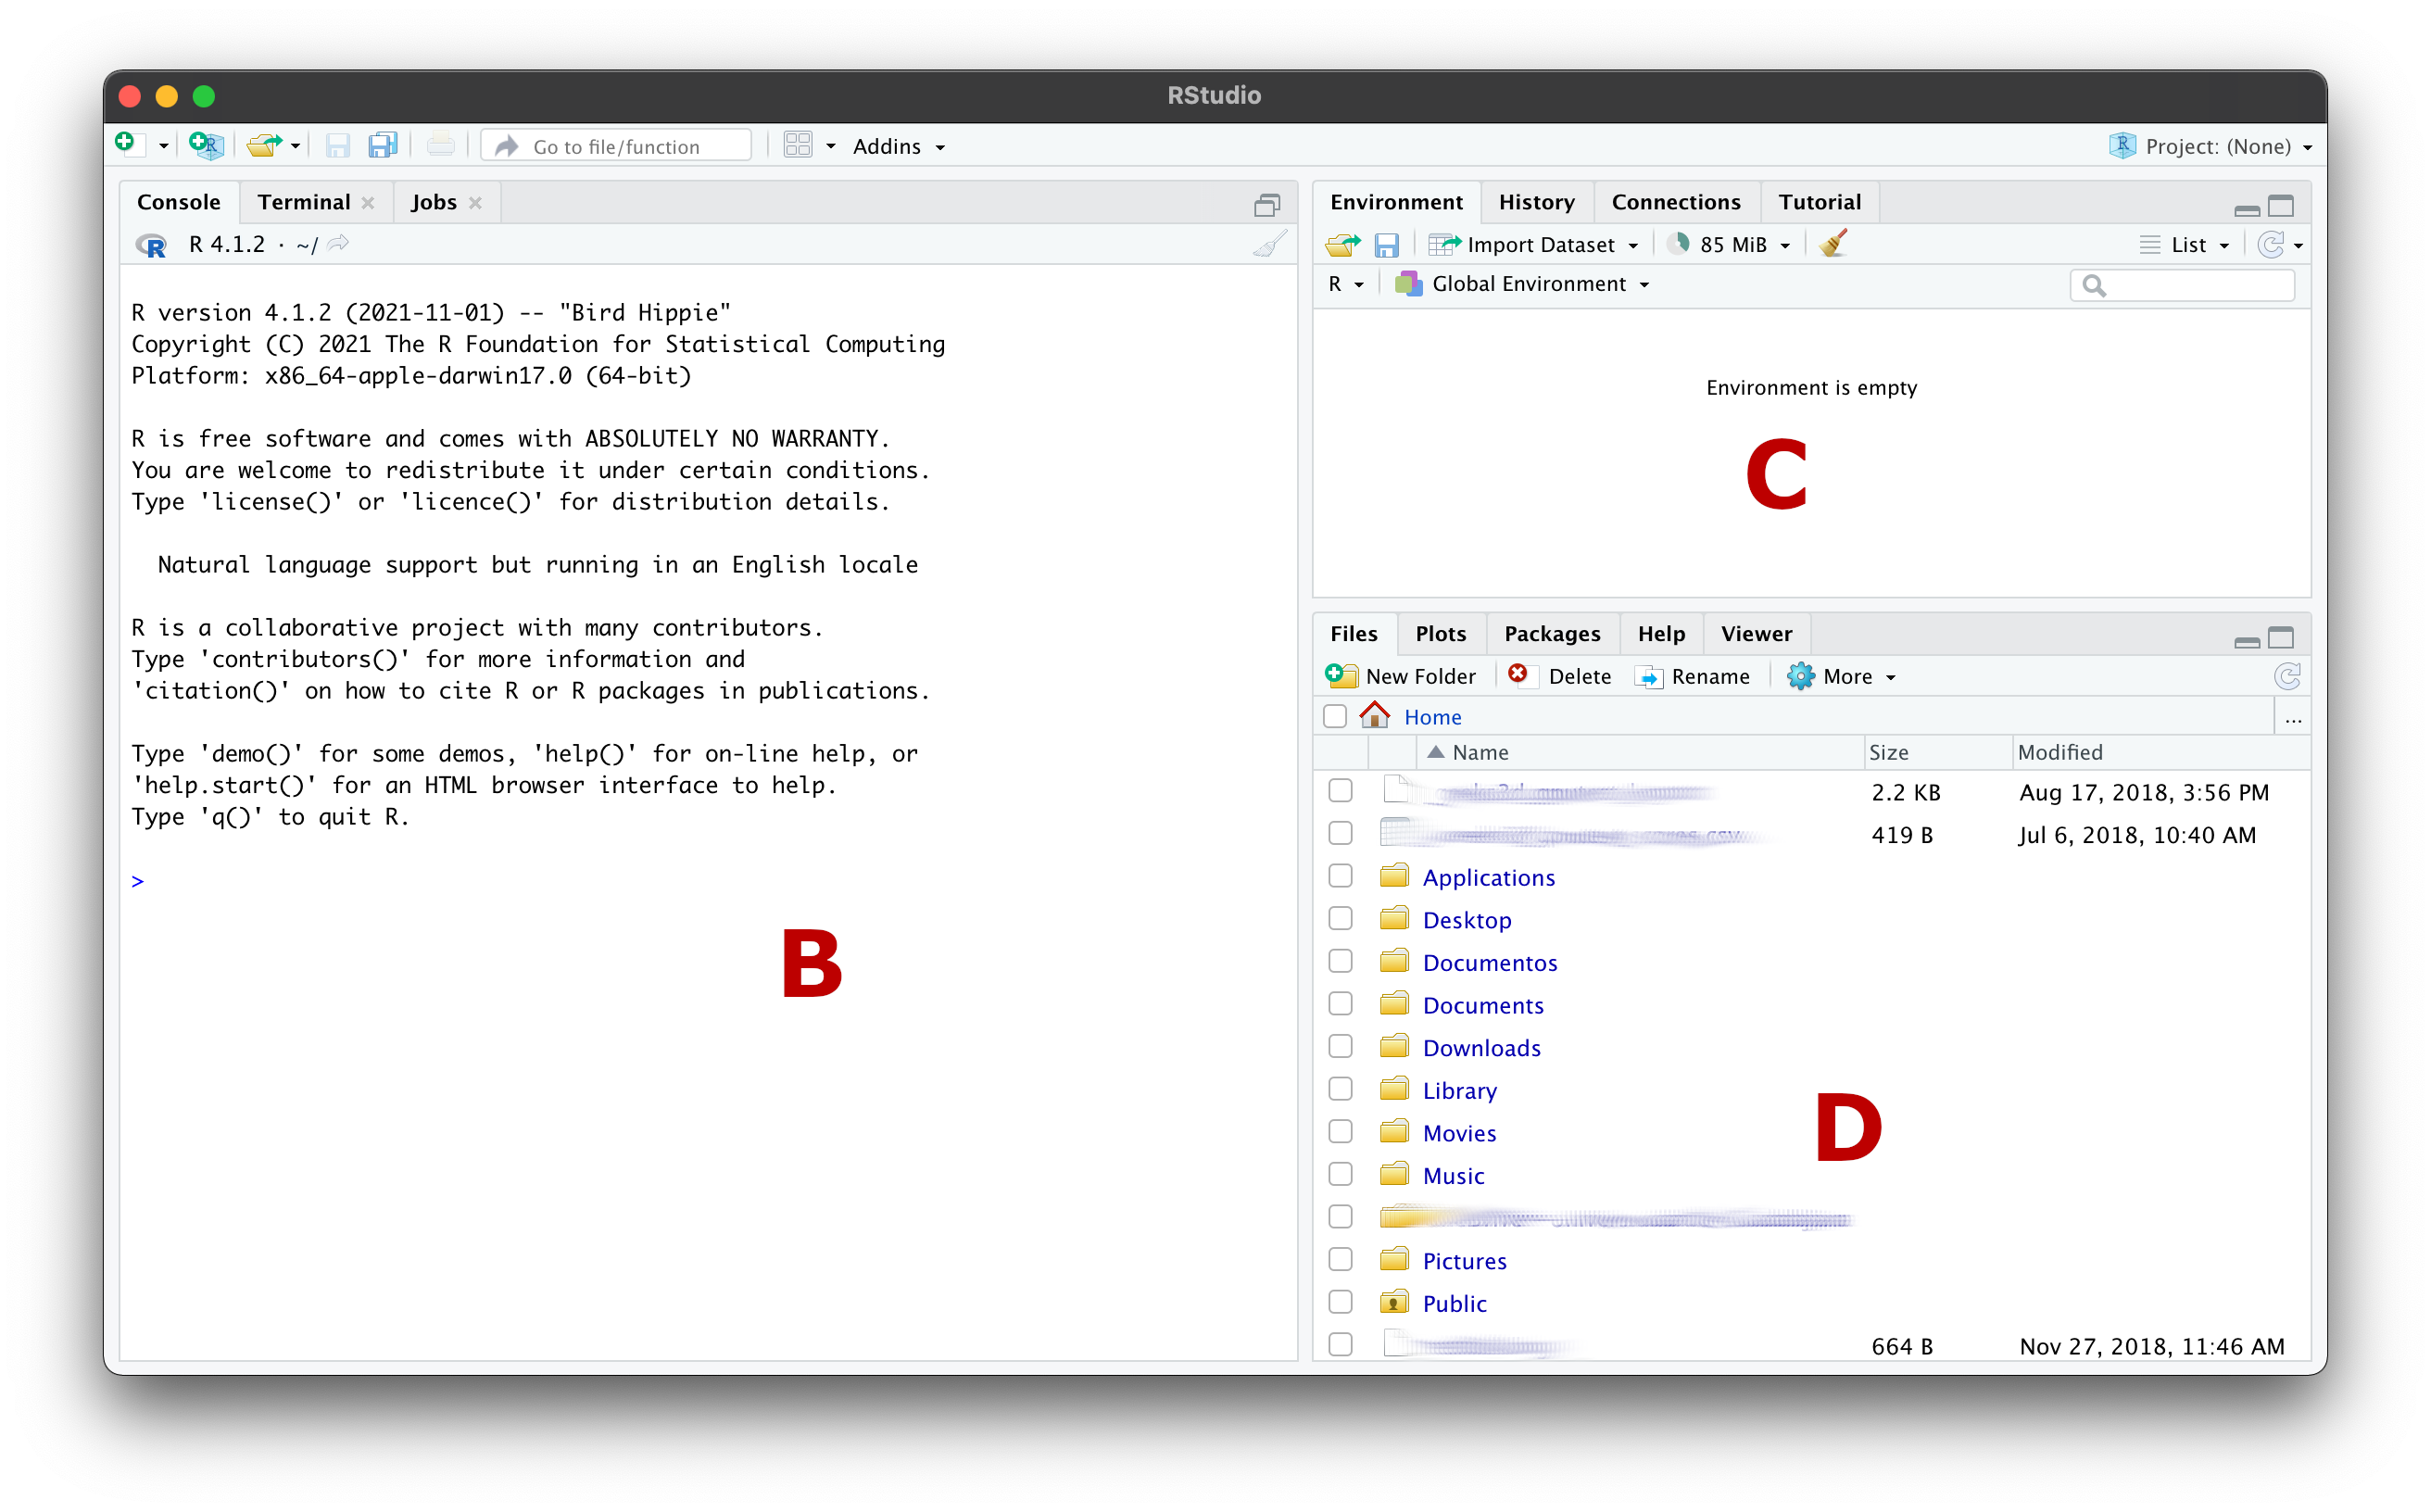Open the More menu in Files pane
Screen dimensions: 2431x1512
1842,677
